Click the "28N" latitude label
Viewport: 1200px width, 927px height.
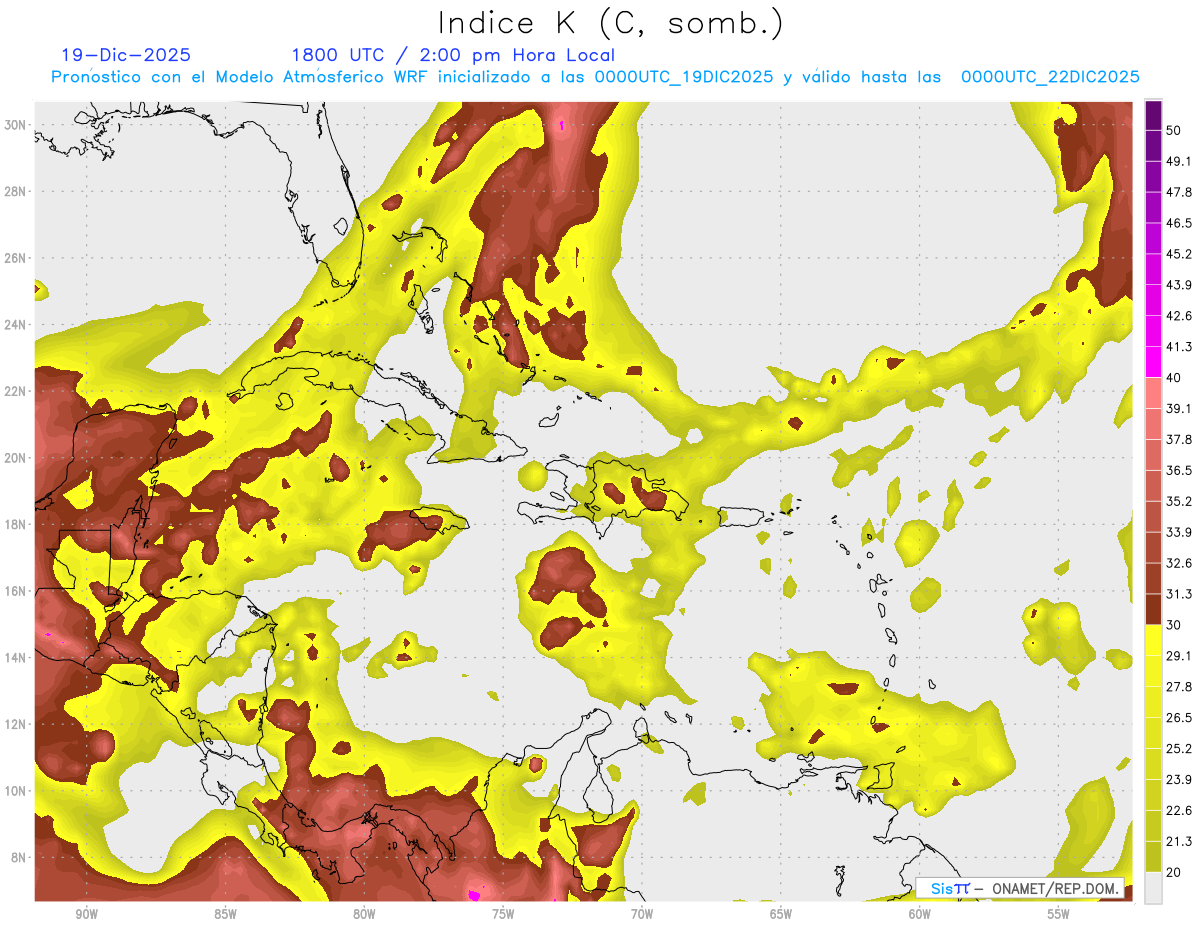click(x=15, y=191)
